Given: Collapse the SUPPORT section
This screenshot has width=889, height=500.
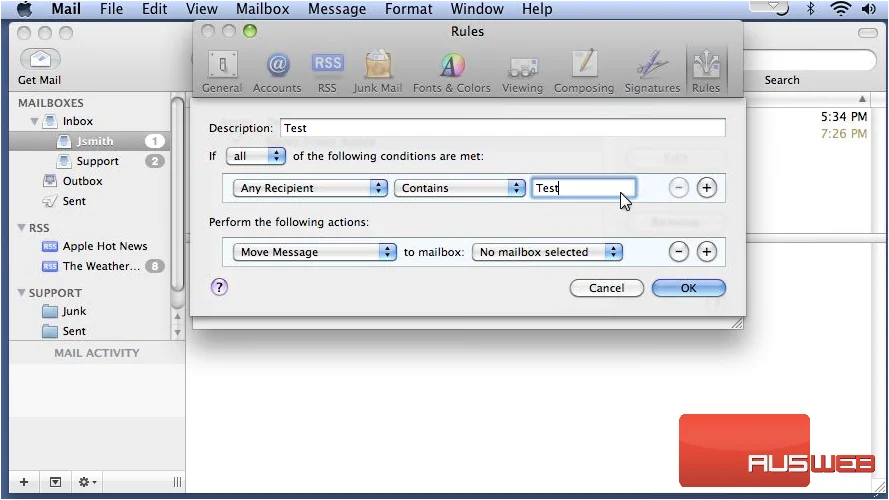Looking at the screenshot, I should coord(21,293).
